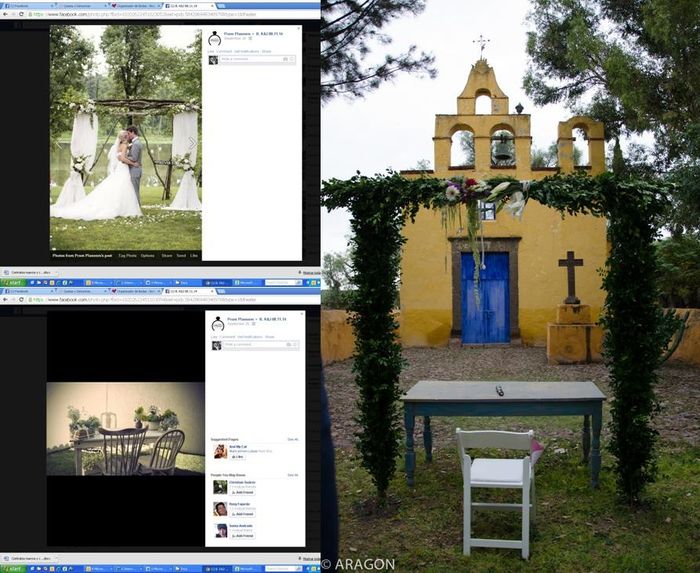Click camera icon in upper comment box
This screenshot has width=700, height=573.
[285, 59]
